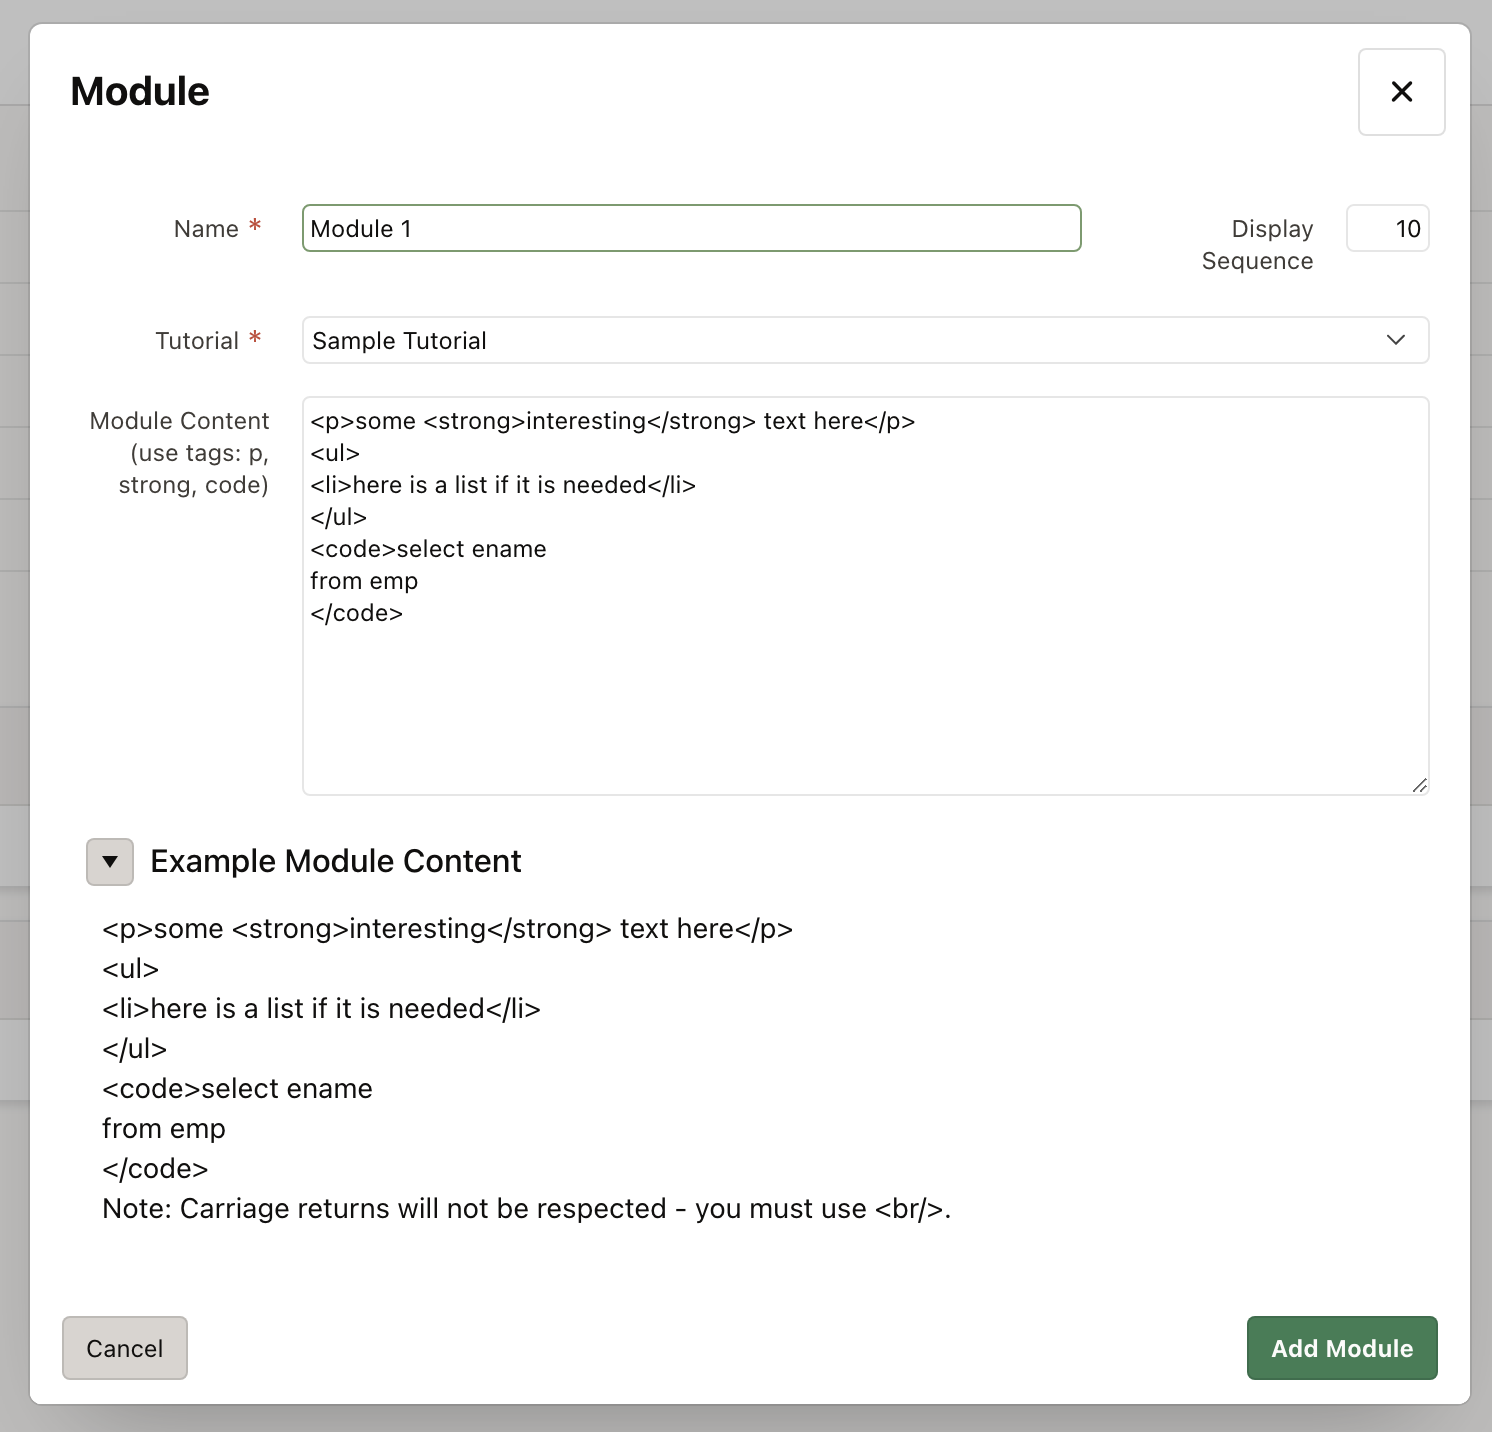Place cursor on '<code>select ename' line in textarea
Viewport: 1492px width, 1432px height.
coord(428,549)
